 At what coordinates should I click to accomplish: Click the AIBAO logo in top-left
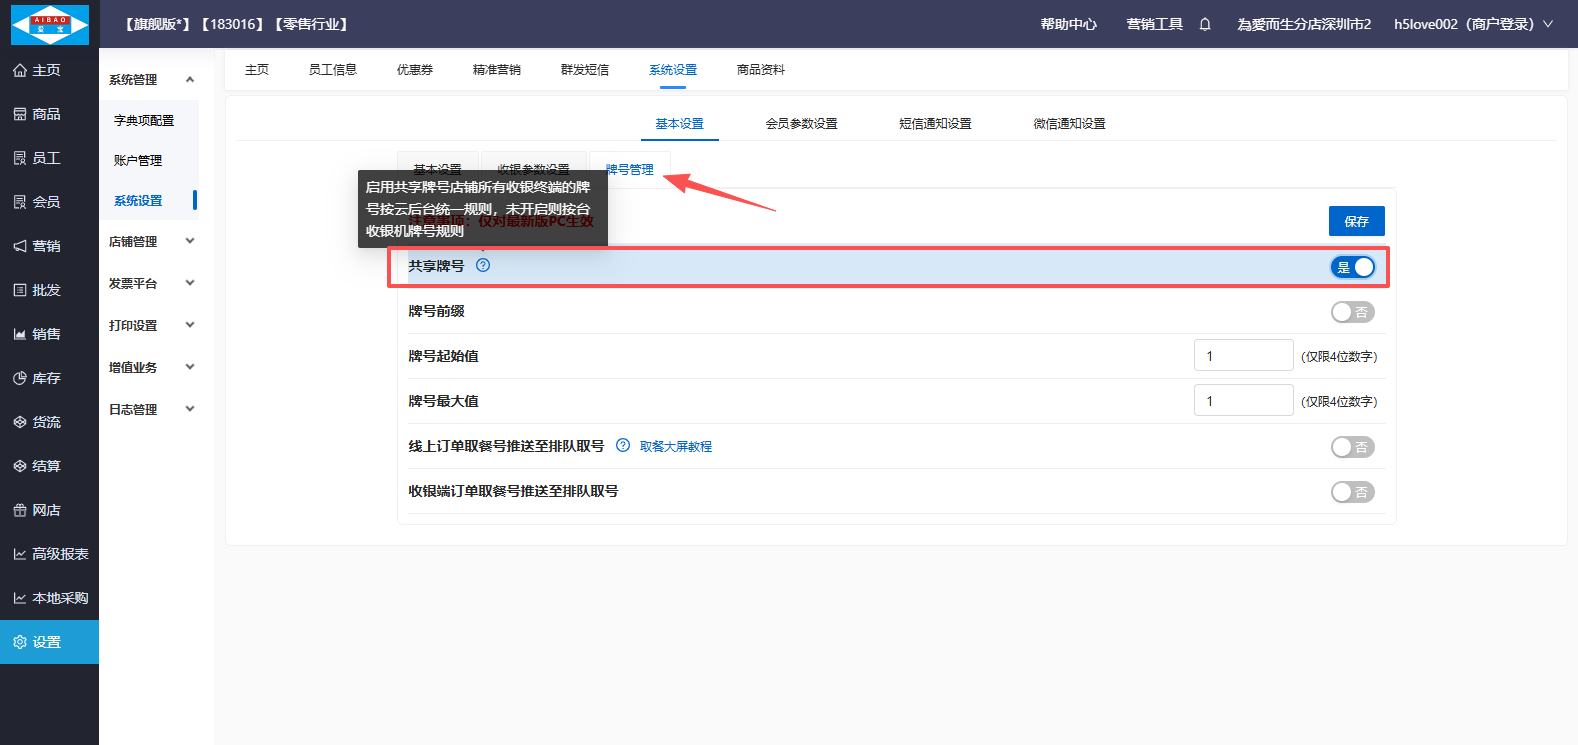pos(49,24)
